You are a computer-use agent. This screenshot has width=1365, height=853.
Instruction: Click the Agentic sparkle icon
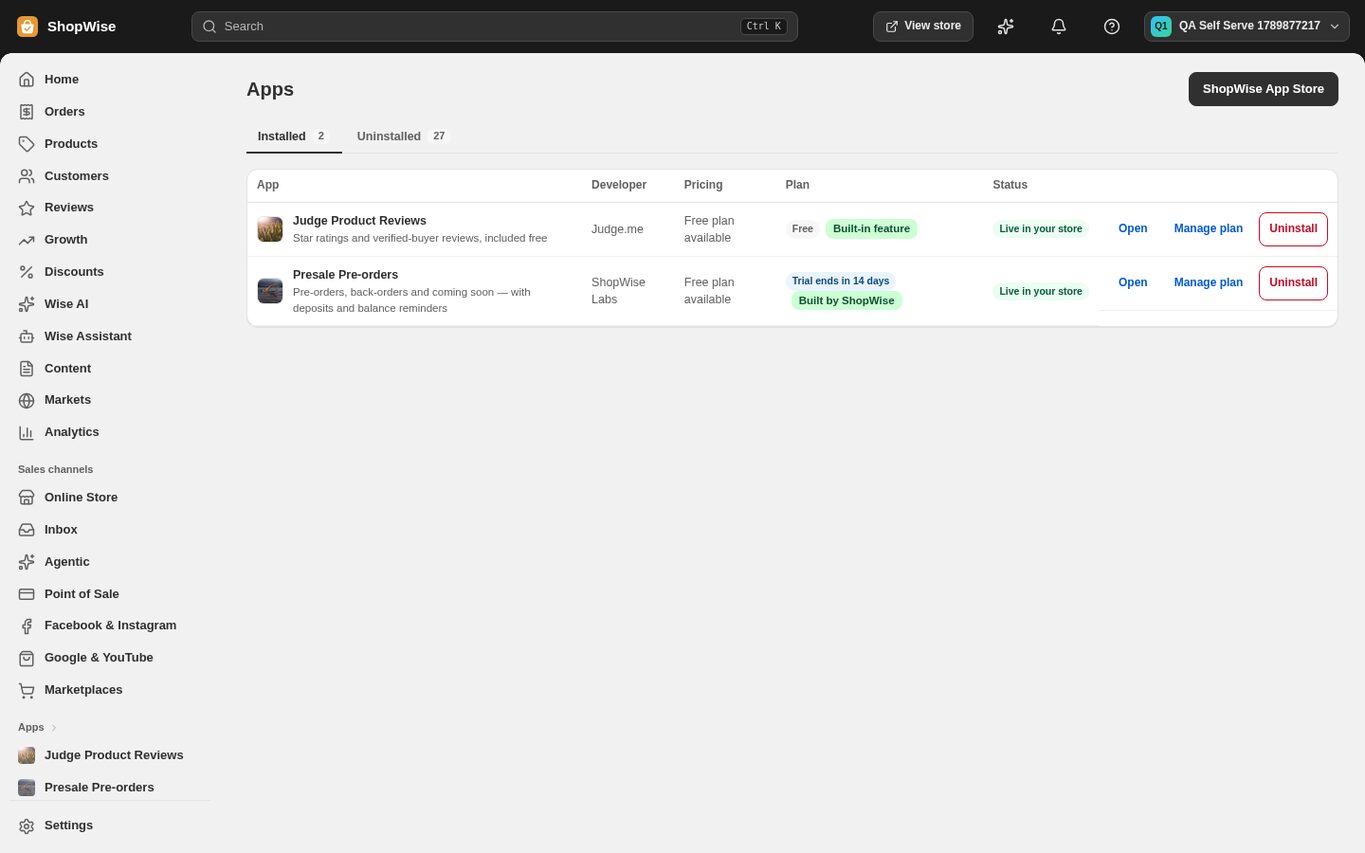coord(27,562)
